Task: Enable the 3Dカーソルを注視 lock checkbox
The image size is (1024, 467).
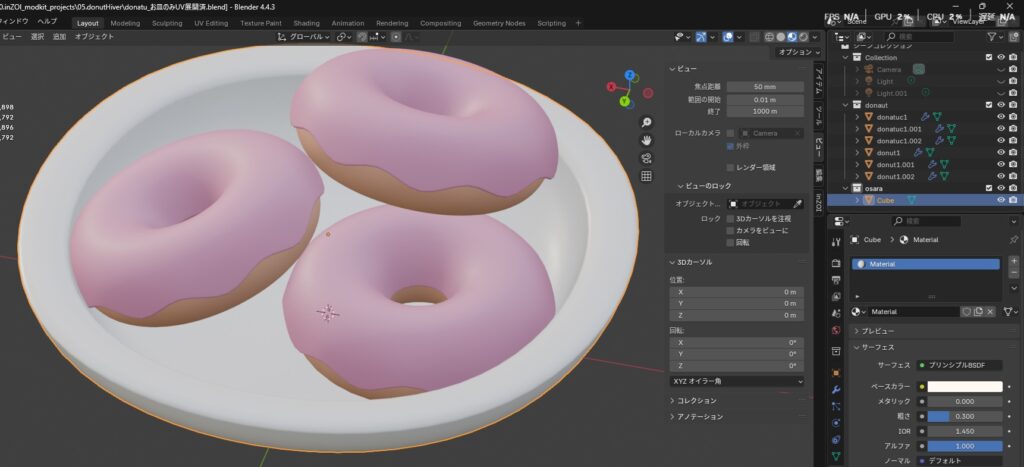Action: [730, 219]
